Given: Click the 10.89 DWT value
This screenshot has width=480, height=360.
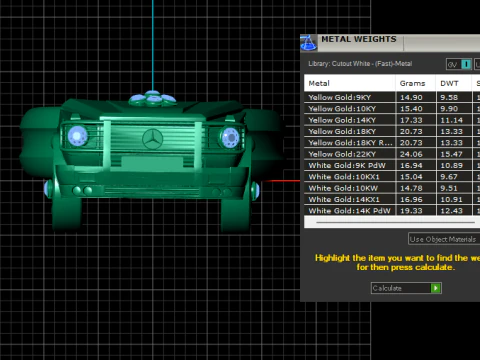Looking at the screenshot, I should 452,166.
